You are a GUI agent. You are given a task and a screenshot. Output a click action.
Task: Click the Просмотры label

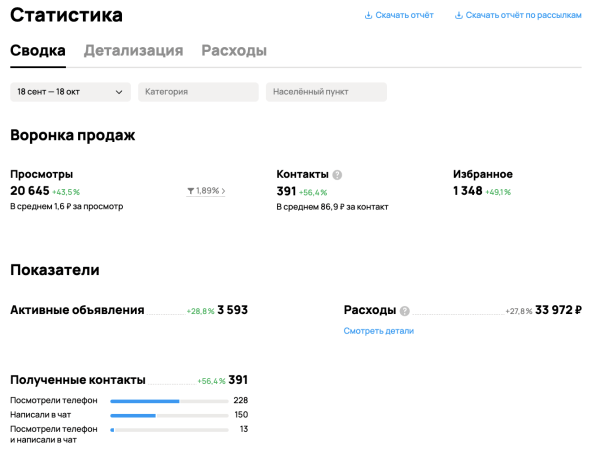(x=42, y=174)
